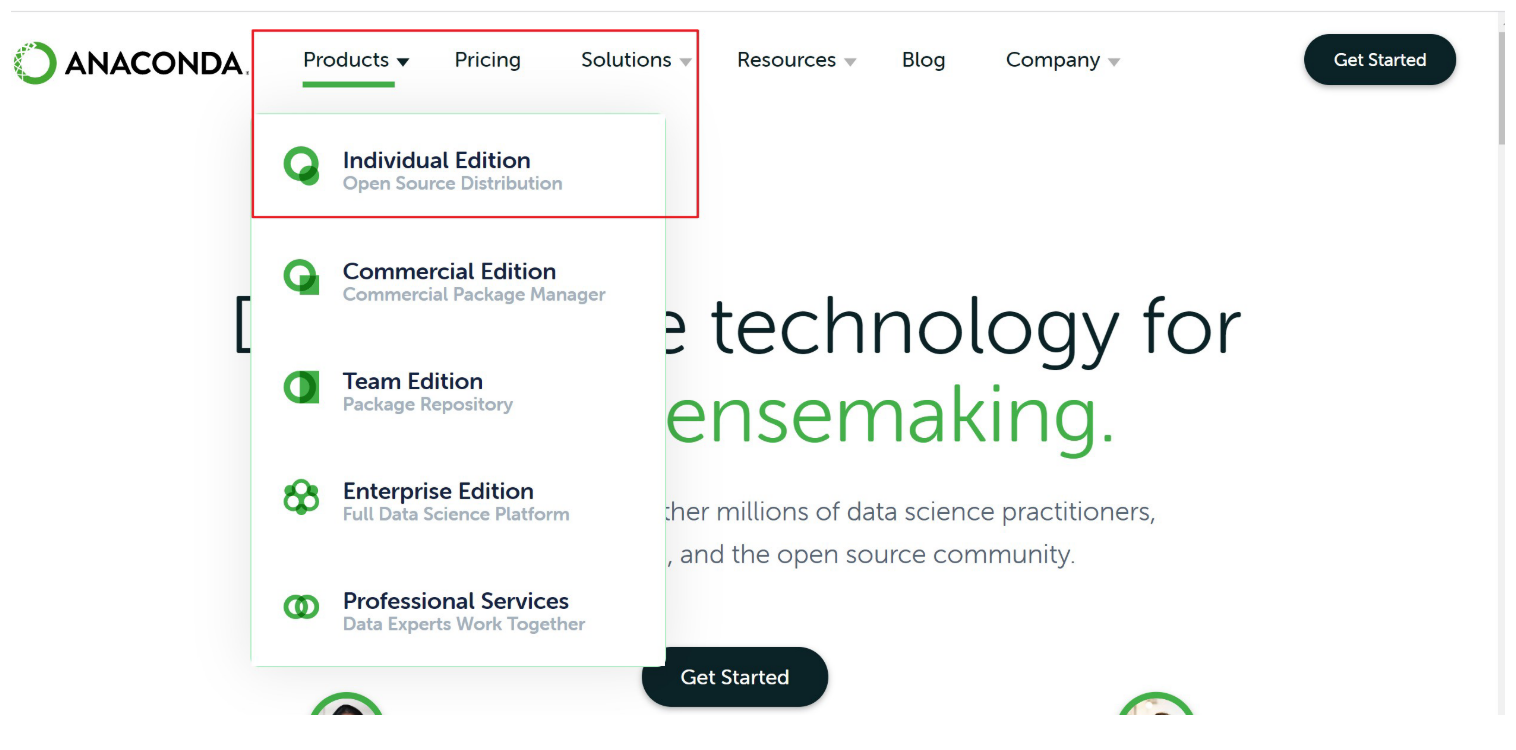Go to the Pricing page

click(488, 60)
